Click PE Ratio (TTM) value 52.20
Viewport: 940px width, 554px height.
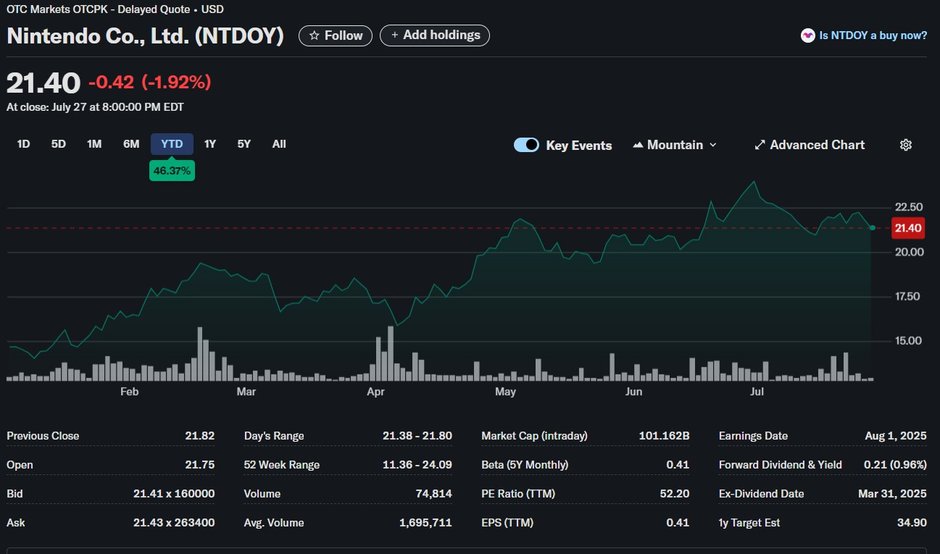click(674, 493)
